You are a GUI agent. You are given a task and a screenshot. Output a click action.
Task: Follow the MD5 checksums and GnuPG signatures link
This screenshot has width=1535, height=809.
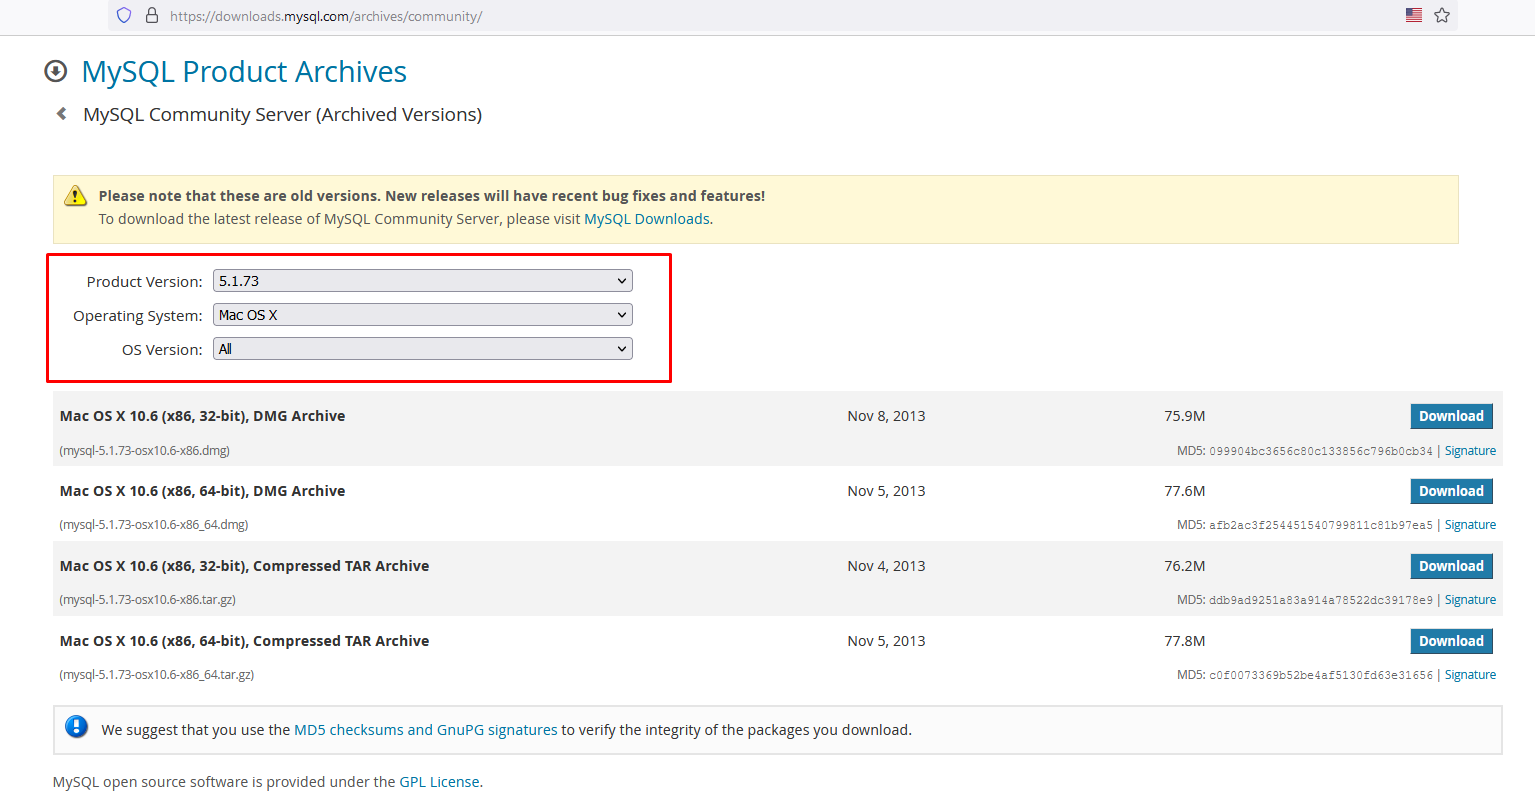pos(425,730)
